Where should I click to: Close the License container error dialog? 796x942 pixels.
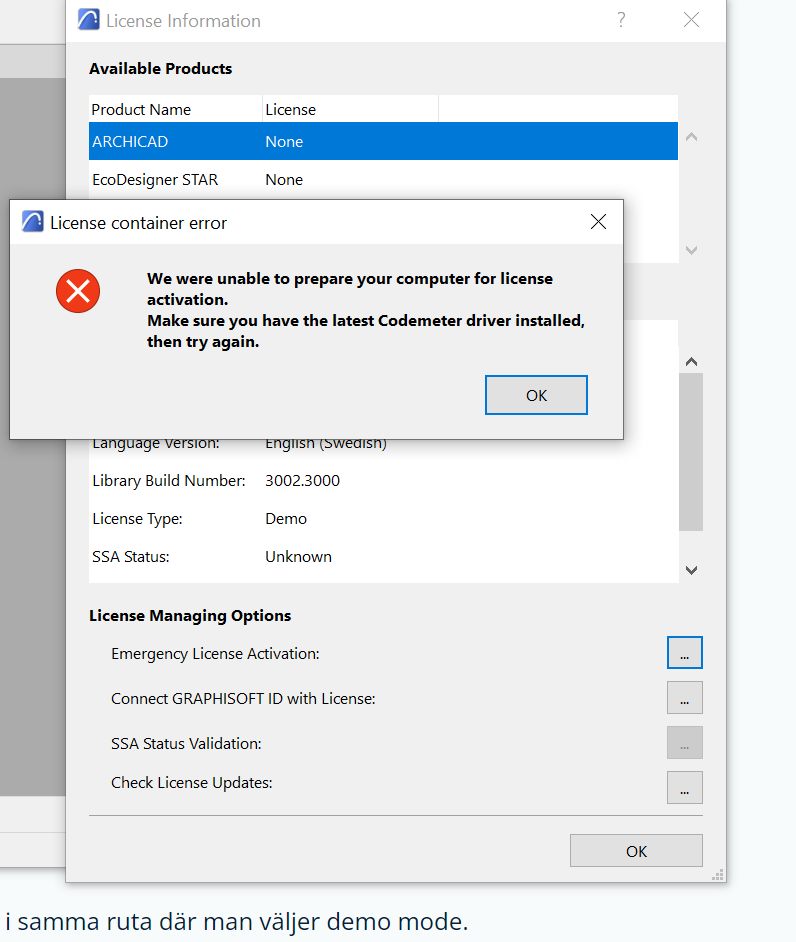tap(598, 222)
